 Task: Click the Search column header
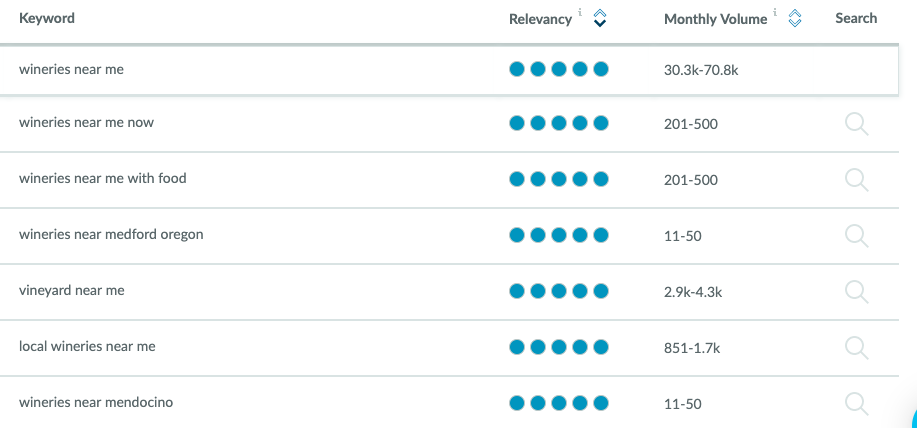[x=856, y=18]
